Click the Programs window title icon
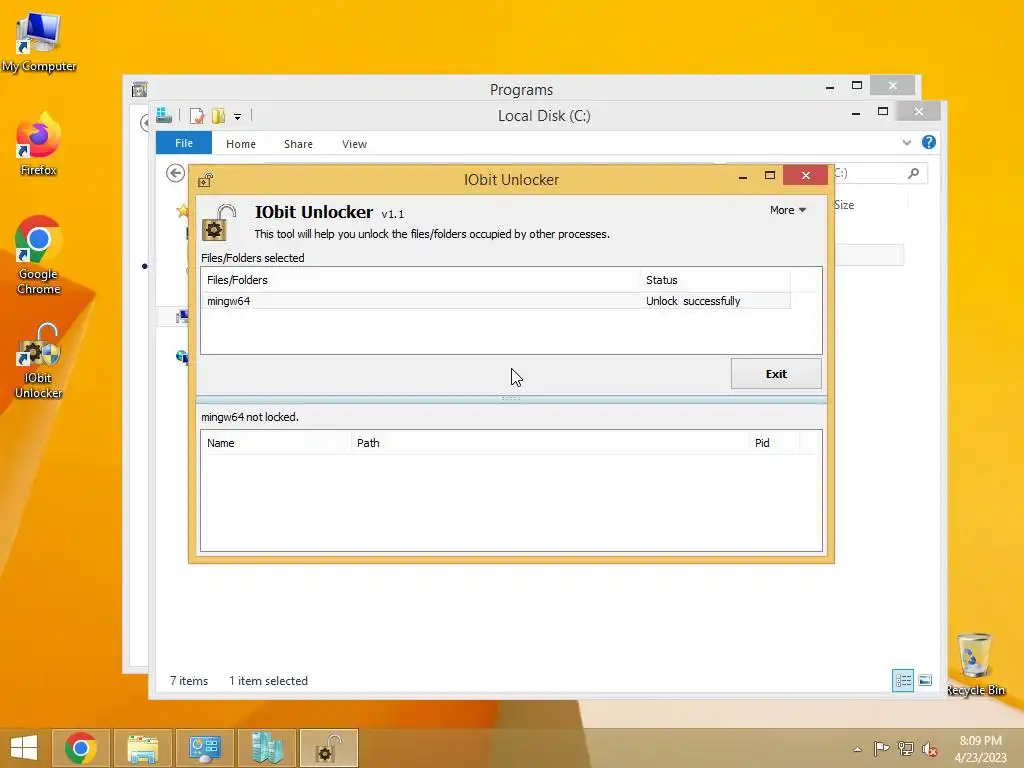 coord(139,89)
